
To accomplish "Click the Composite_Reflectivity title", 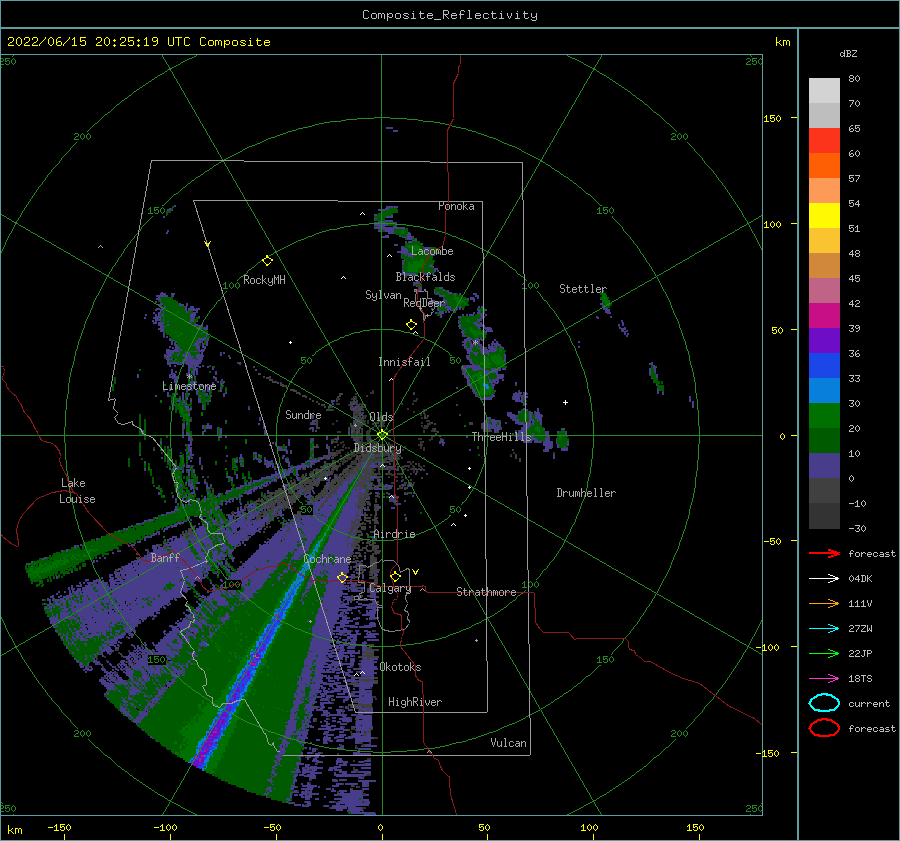I will 449,15.
